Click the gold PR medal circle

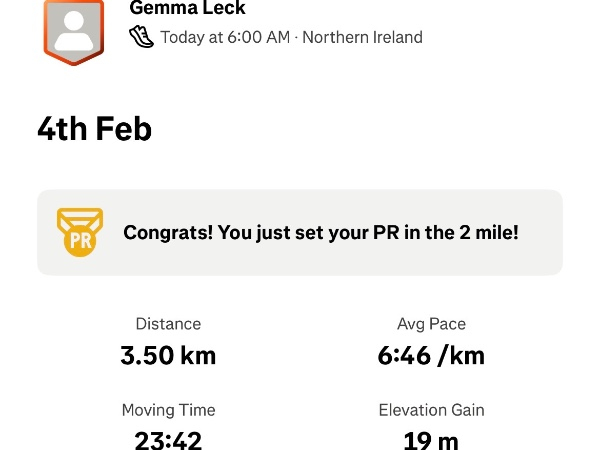pos(80,241)
